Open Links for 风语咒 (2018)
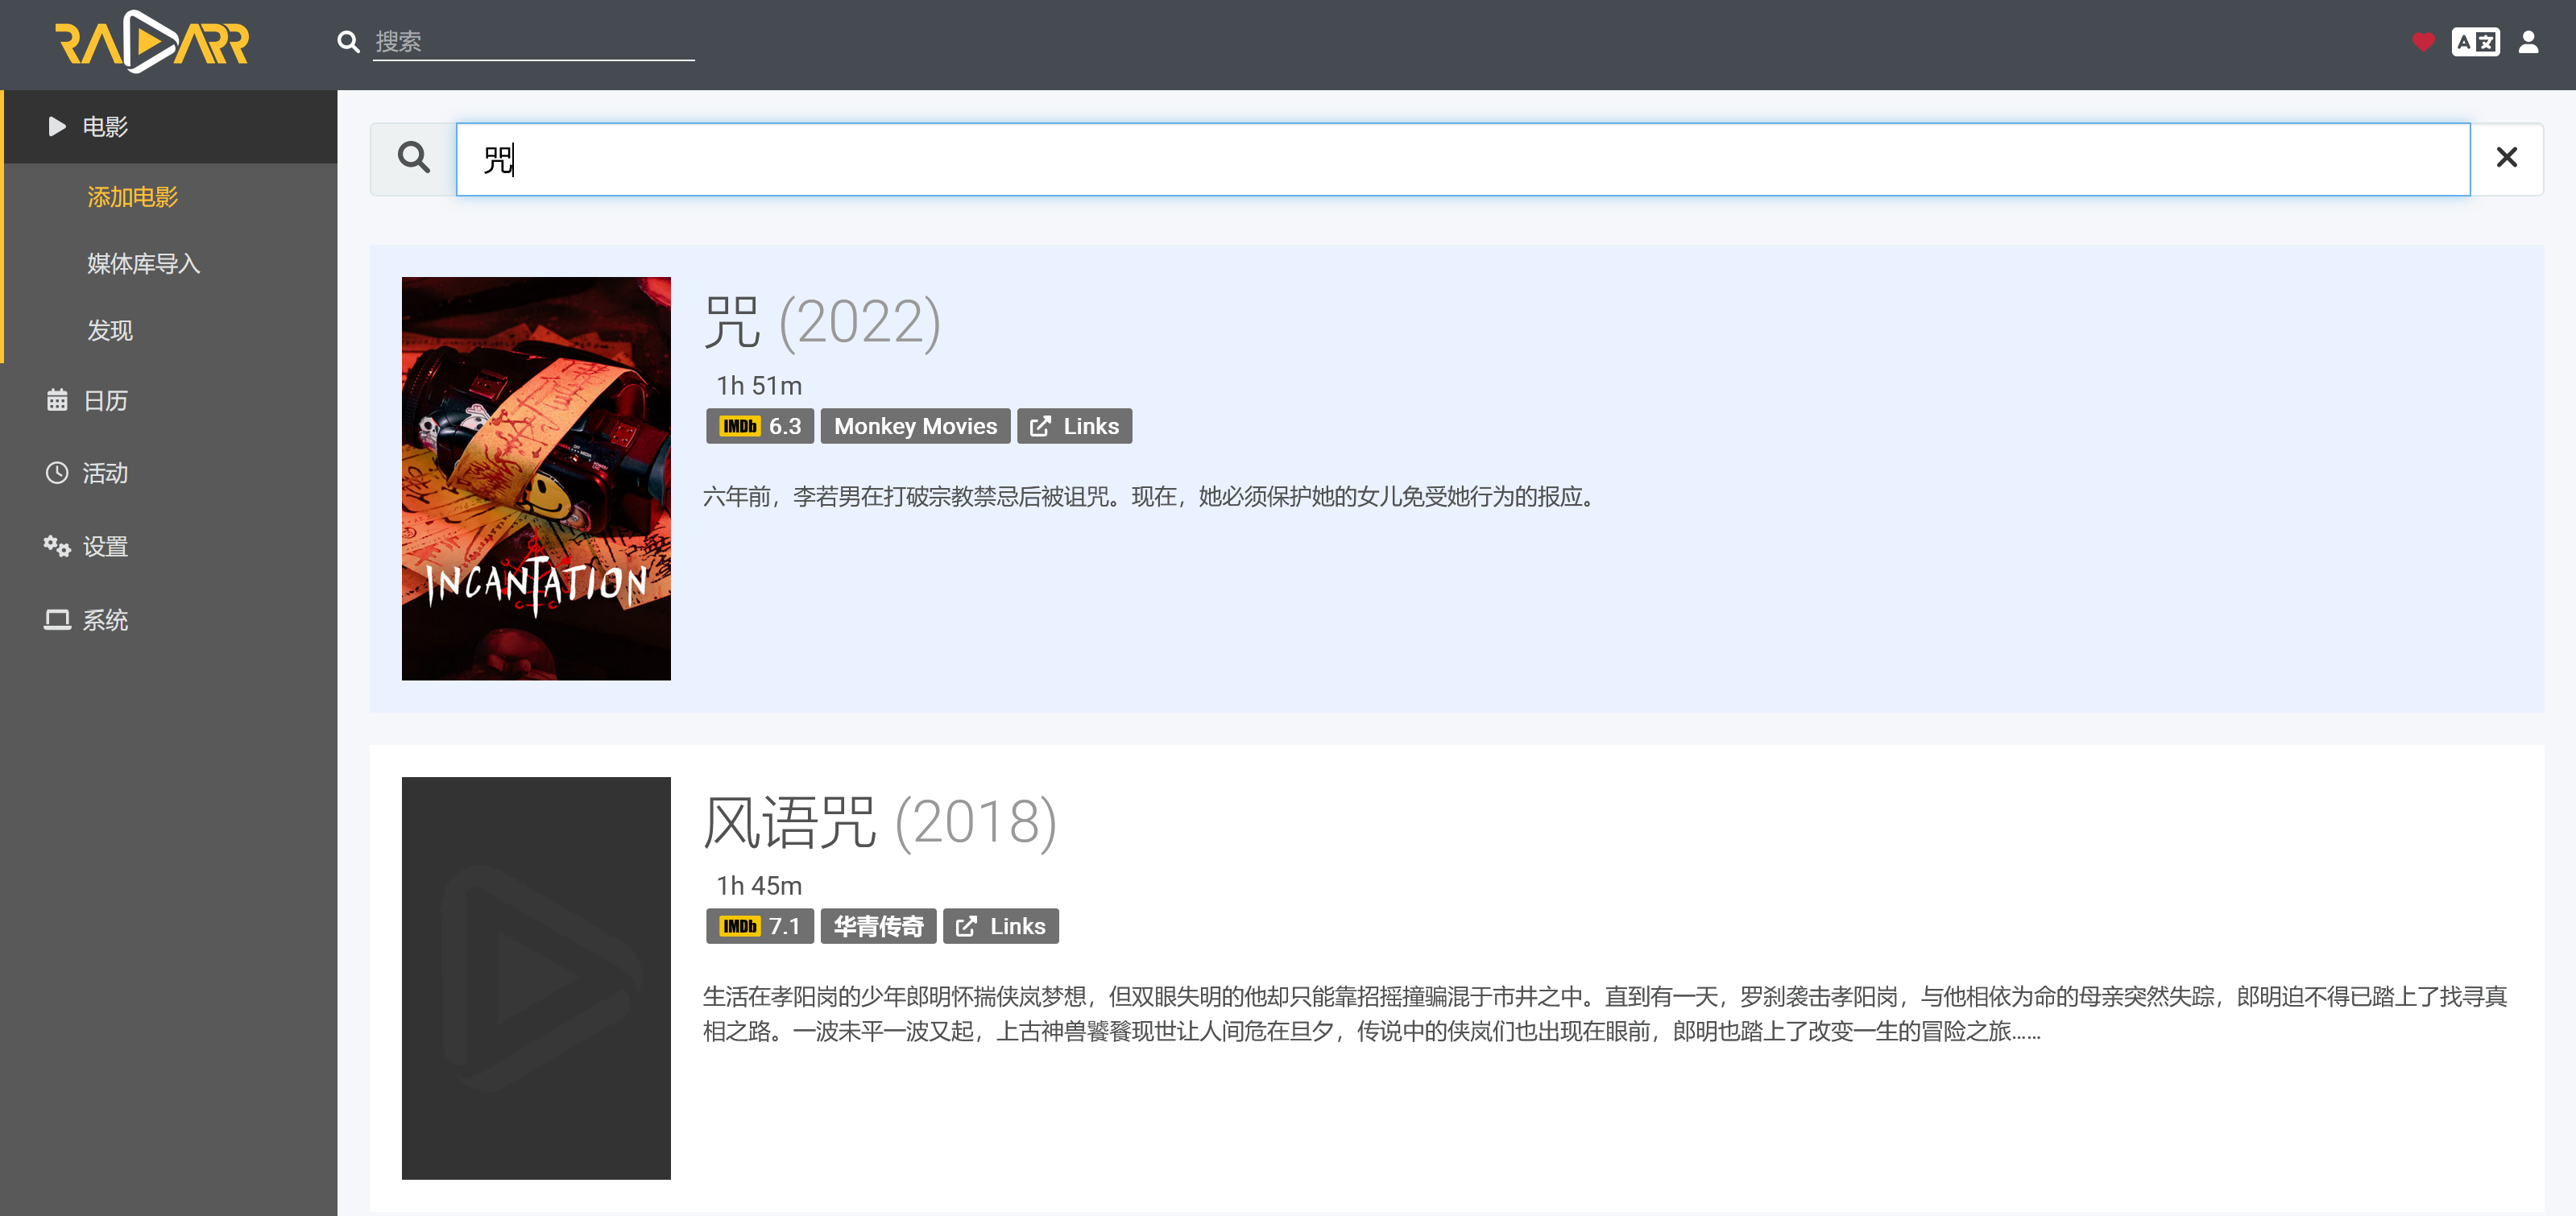Viewport: 2576px width, 1216px height. (x=1001, y=927)
